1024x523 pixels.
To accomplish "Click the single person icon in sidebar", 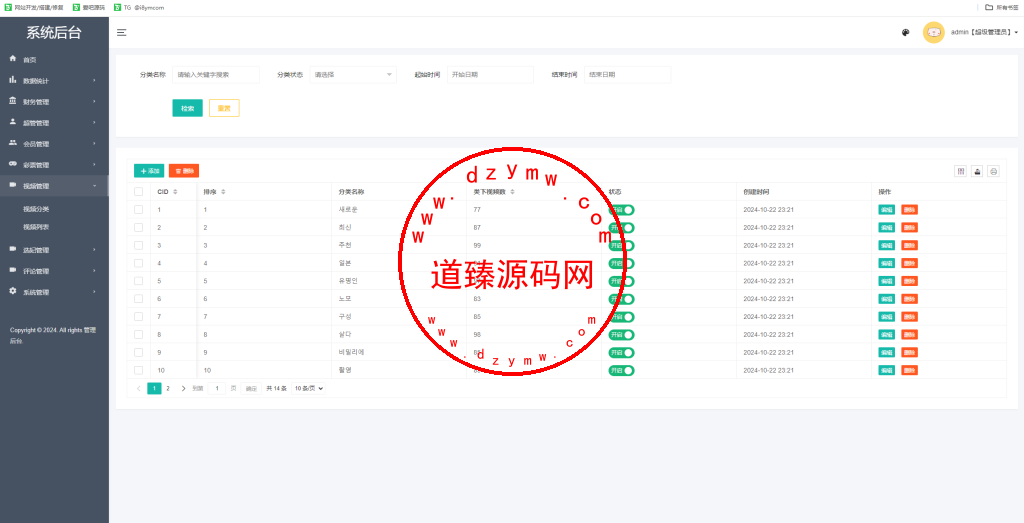I will coord(12,121).
